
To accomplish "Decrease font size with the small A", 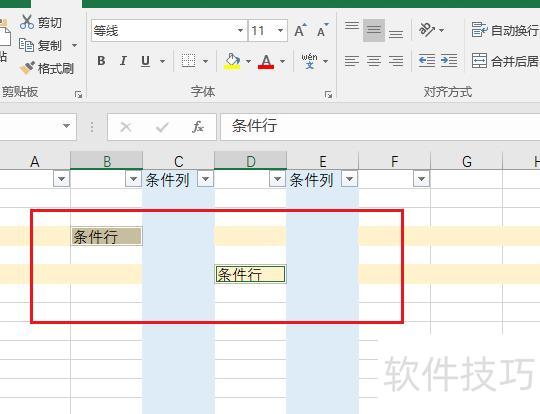I will tap(322, 30).
